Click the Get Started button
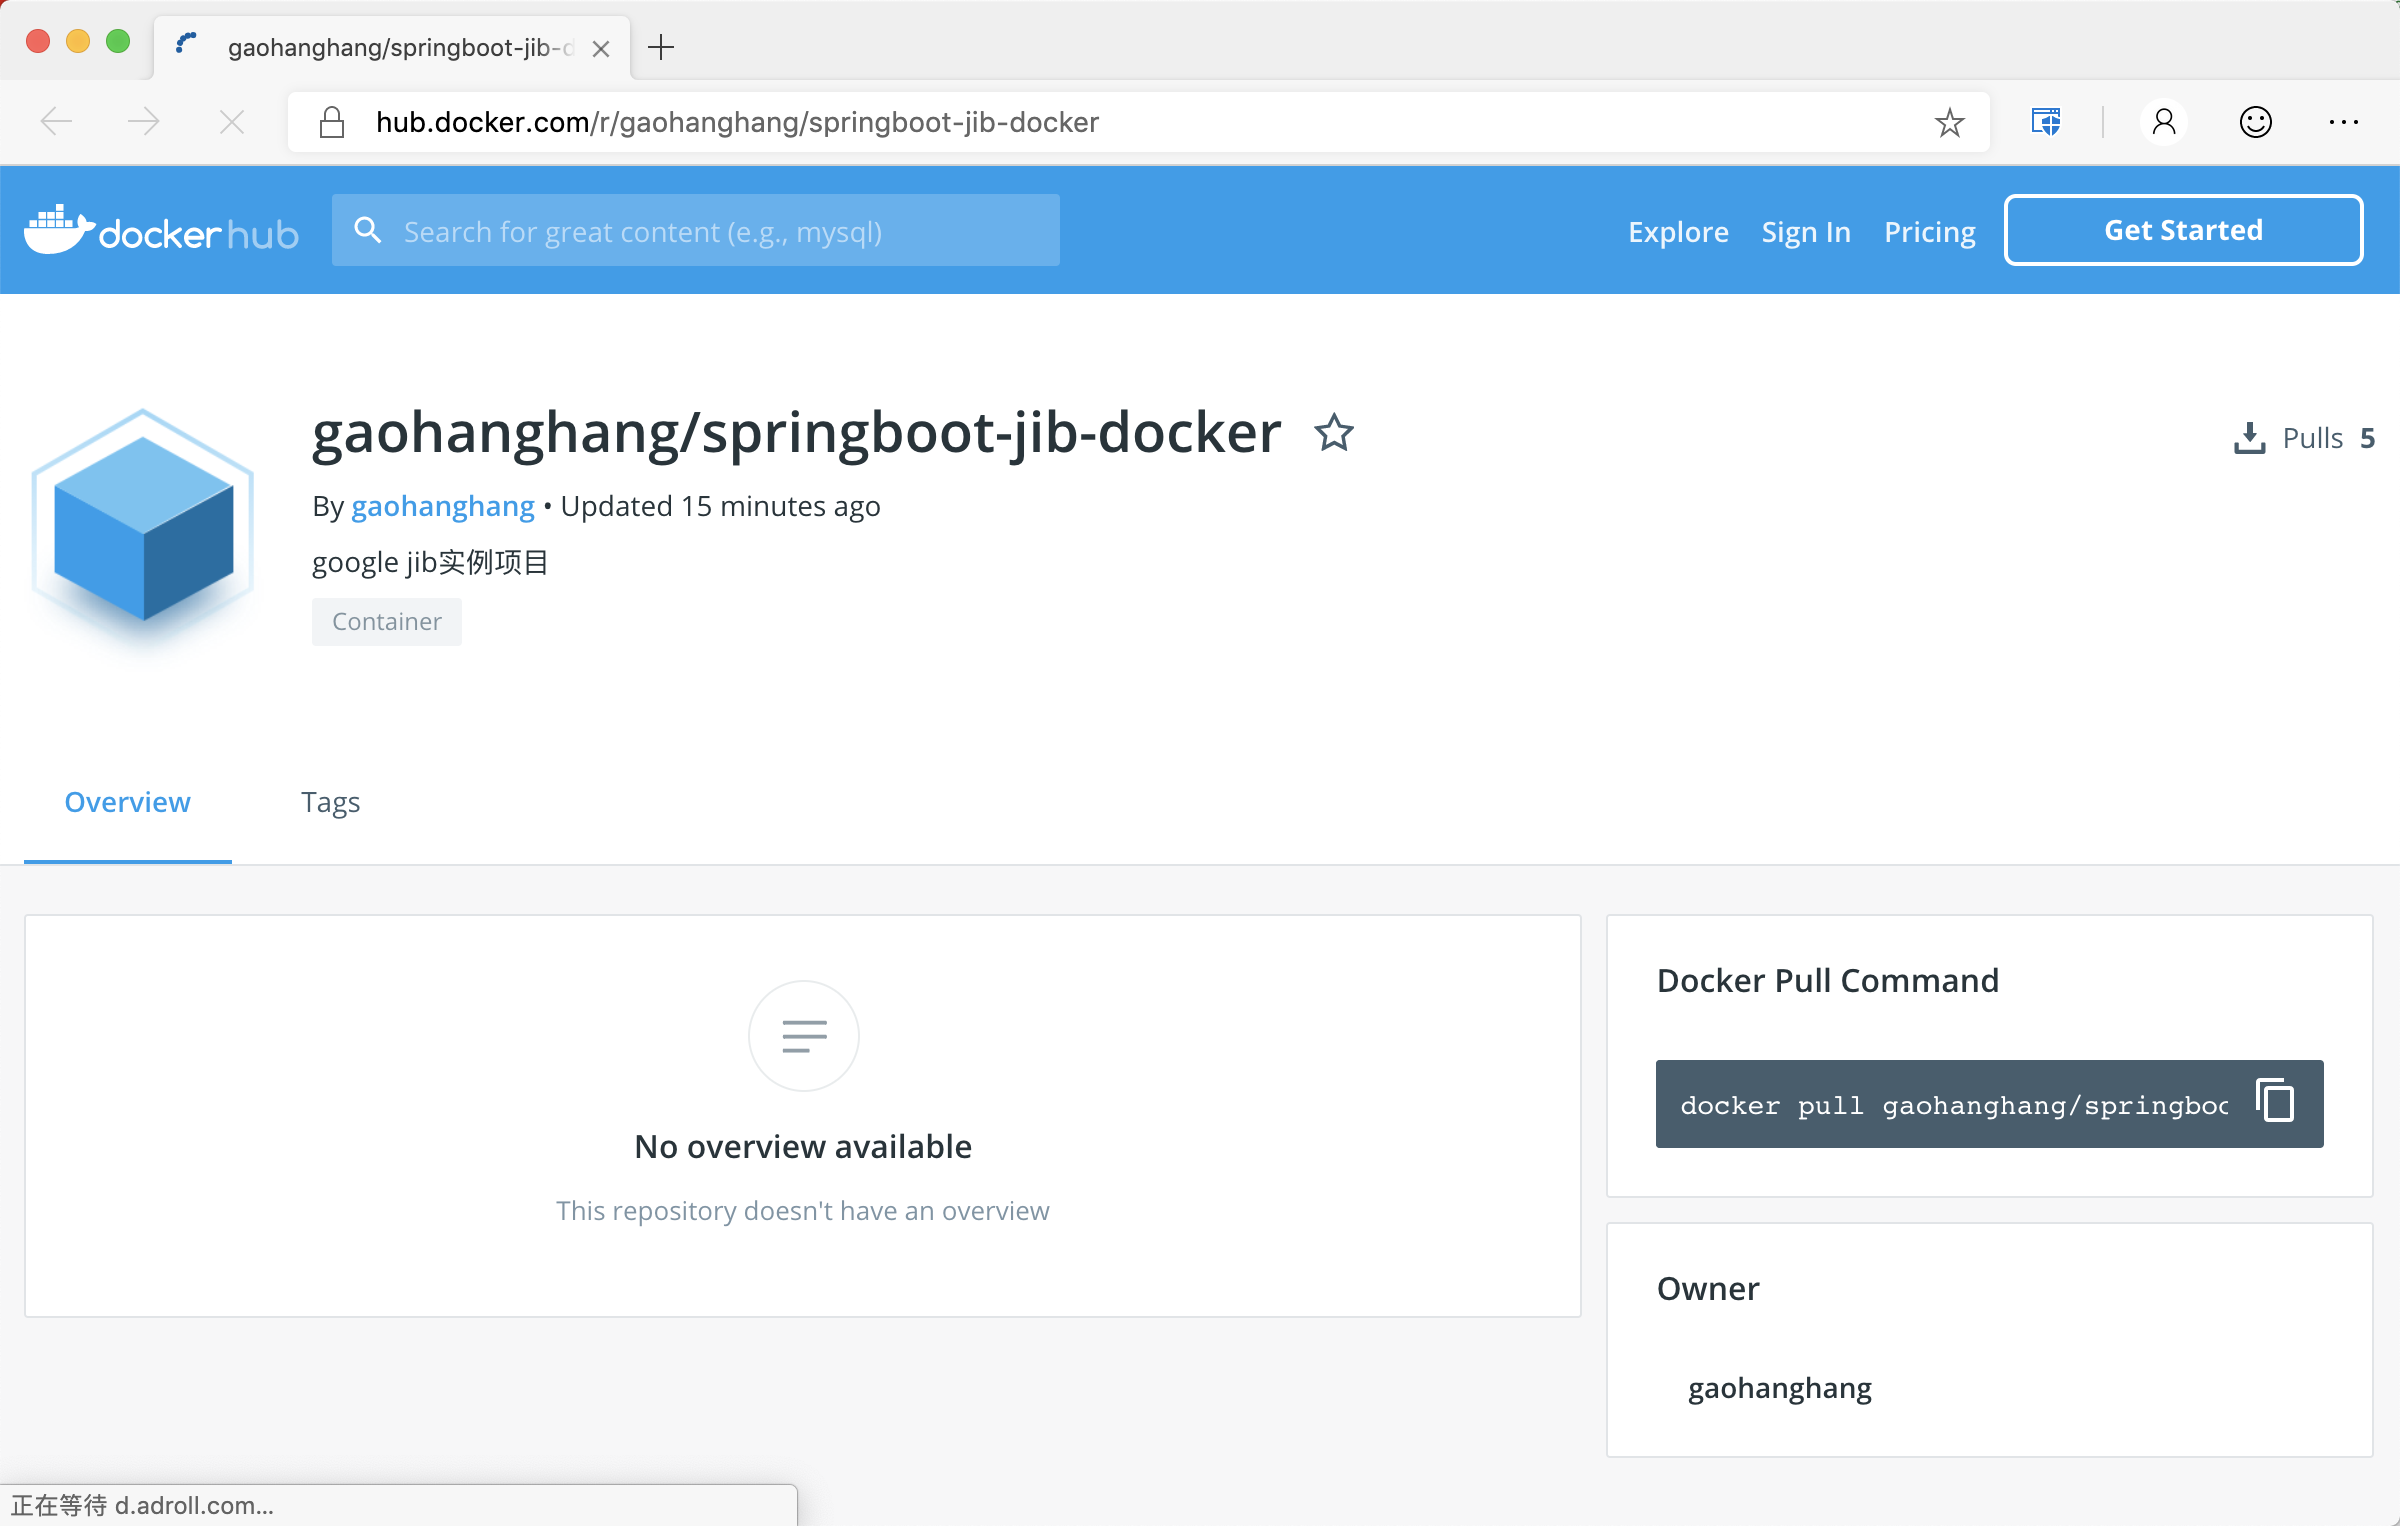Screen dimensions: 2400x1526 tap(2183, 230)
